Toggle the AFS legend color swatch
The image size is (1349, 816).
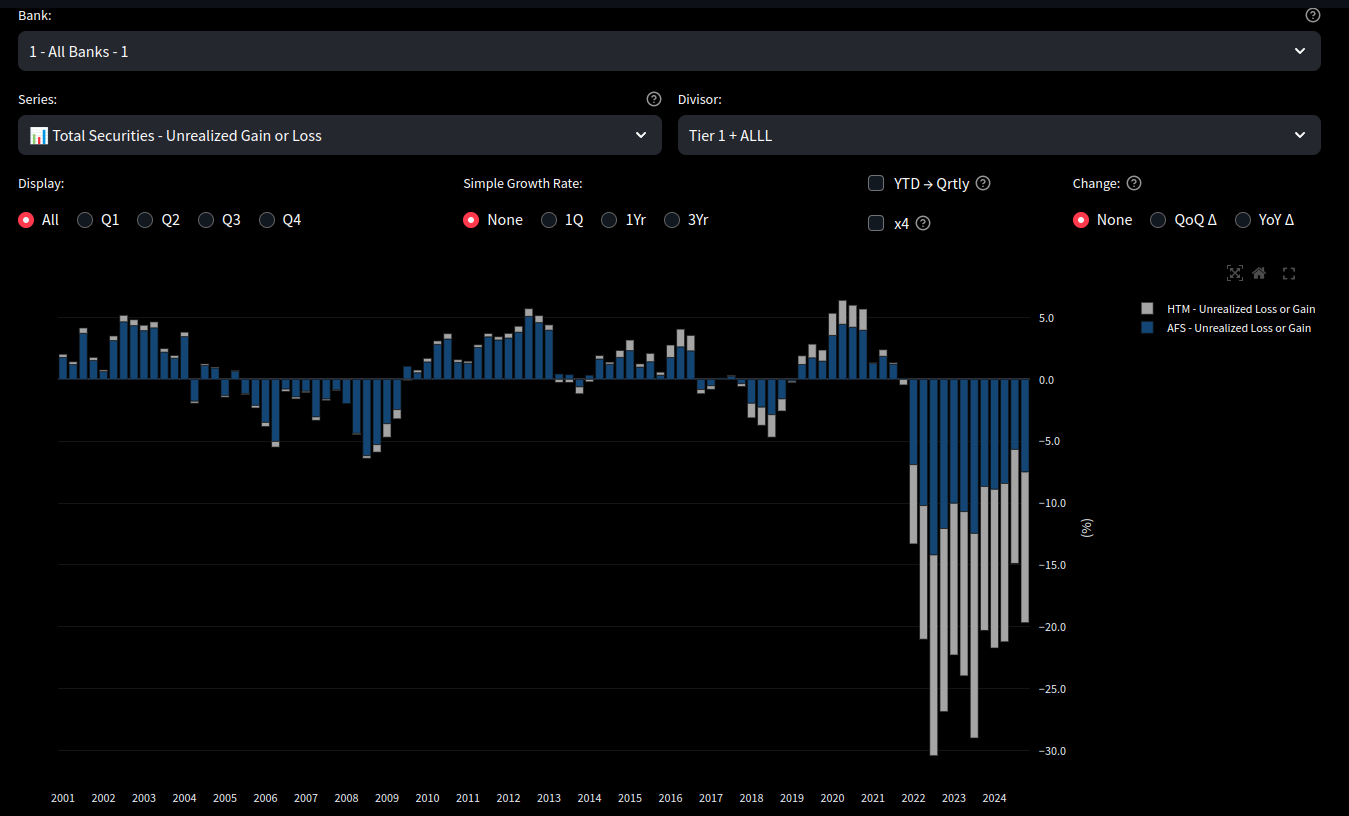pos(1147,328)
